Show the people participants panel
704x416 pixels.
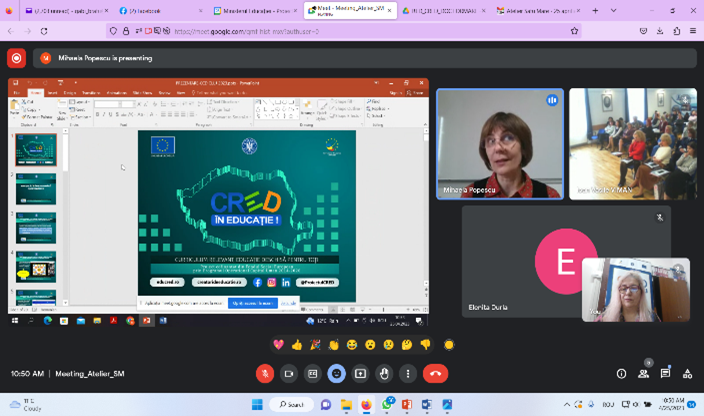click(x=643, y=373)
